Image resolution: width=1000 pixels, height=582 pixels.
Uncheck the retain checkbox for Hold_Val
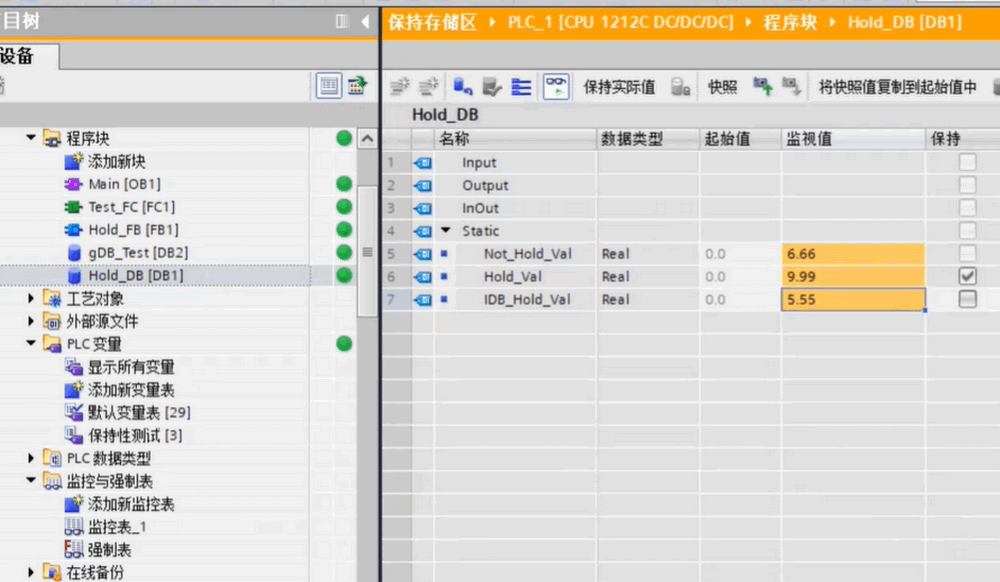[967, 276]
